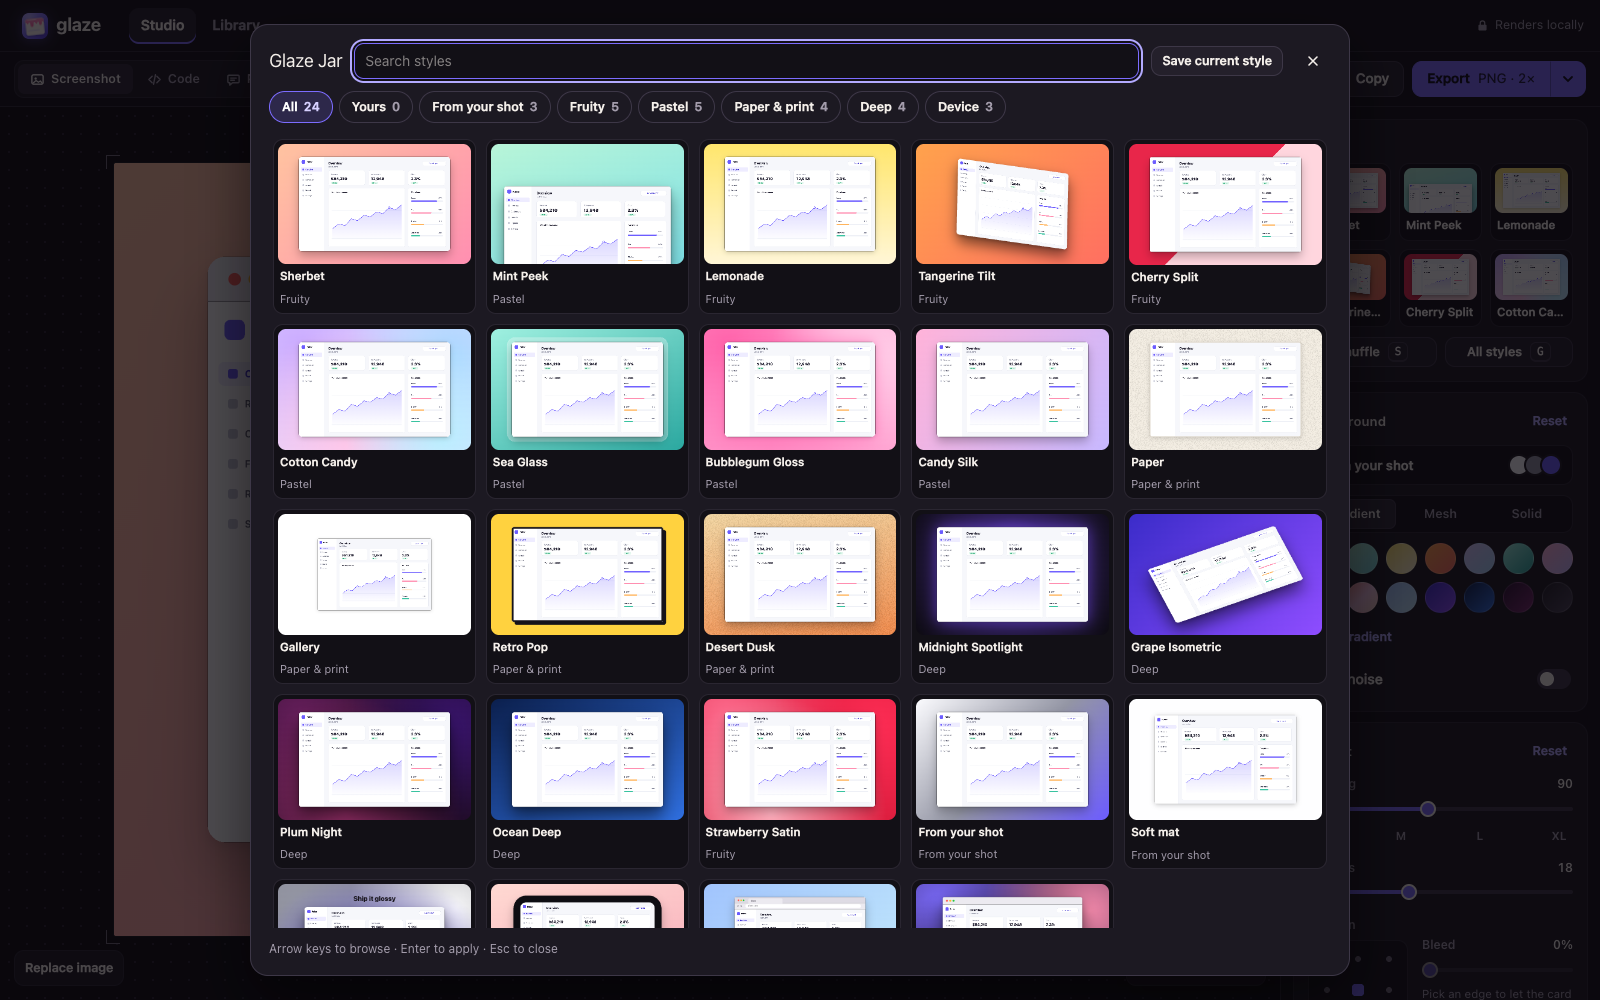The image size is (1600, 1000).
Task: Choose the Retro Pop style
Action: (x=587, y=597)
